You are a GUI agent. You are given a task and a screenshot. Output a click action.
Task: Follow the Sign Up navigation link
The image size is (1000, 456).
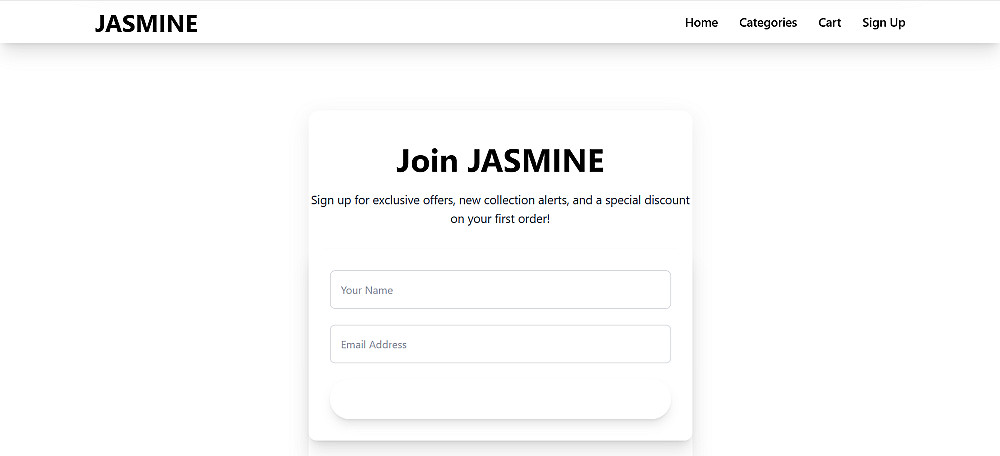tap(884, 23)
